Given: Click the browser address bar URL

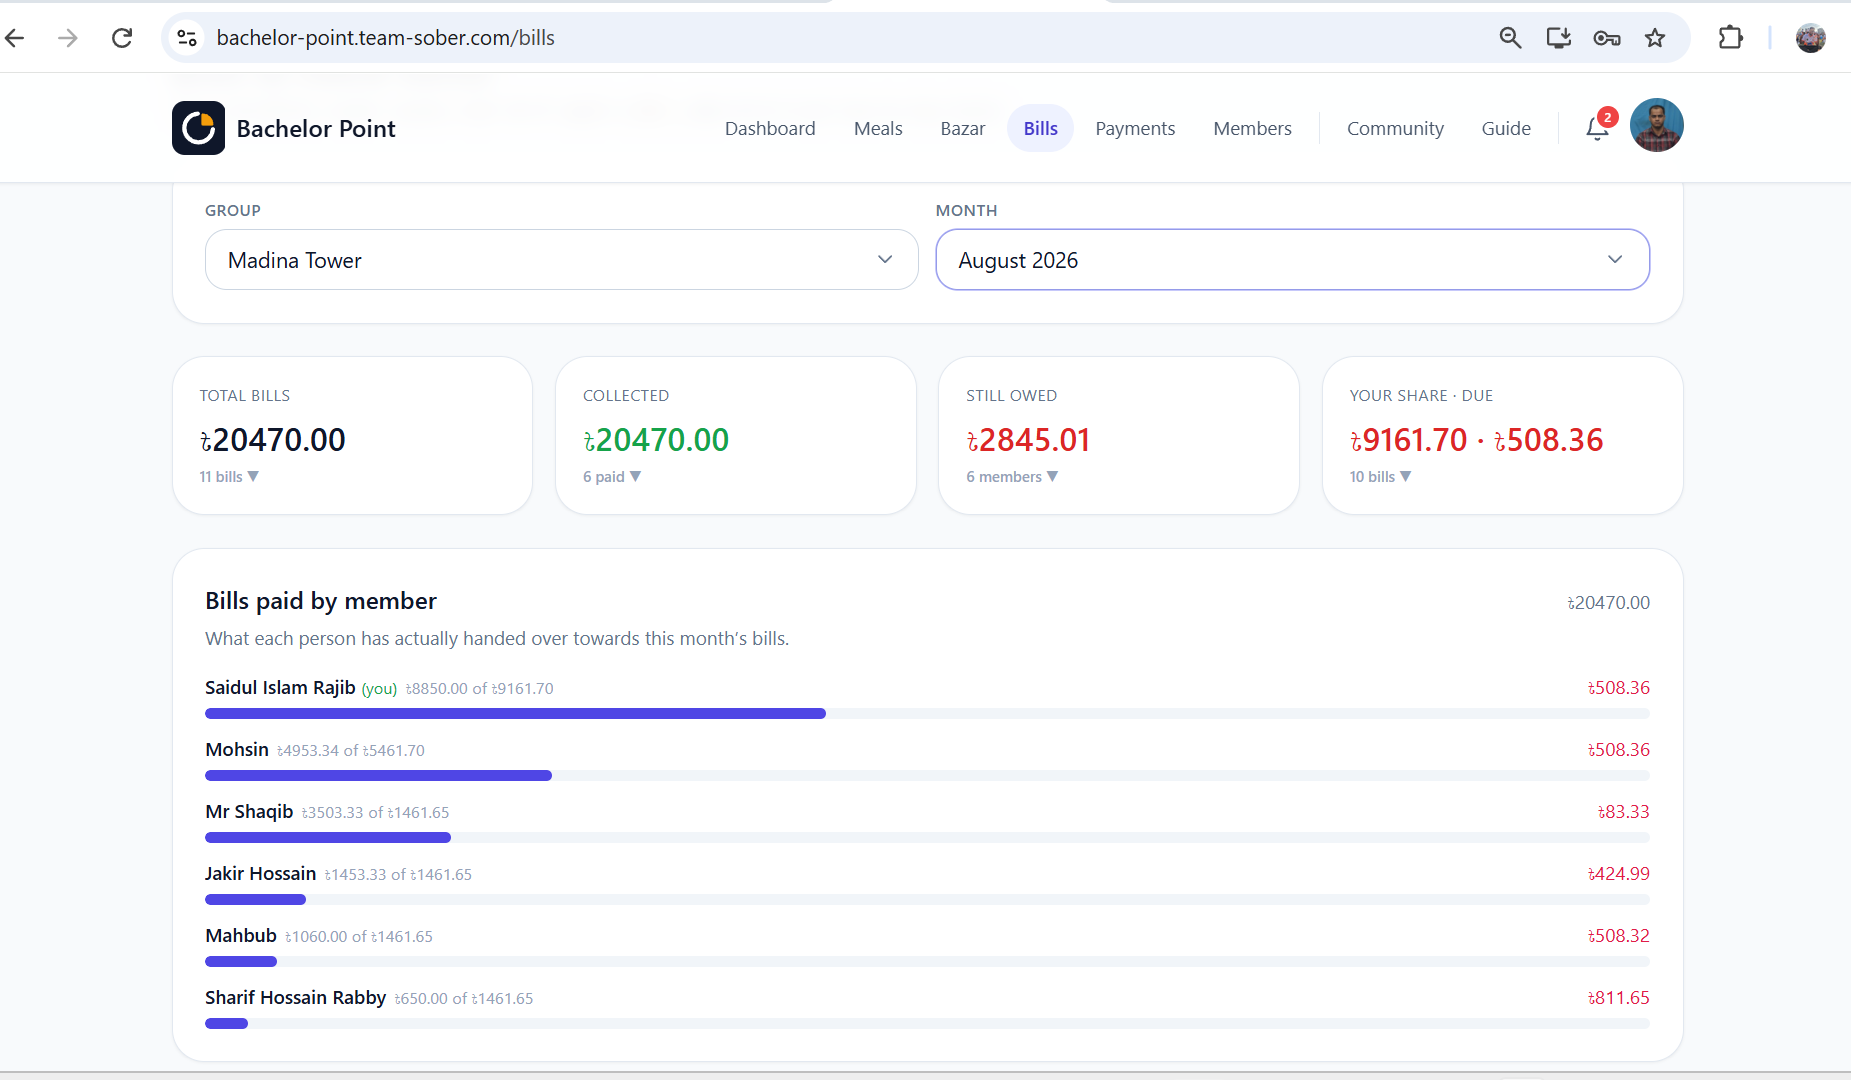Looking at the screenshot, I should tap(385, 38).
